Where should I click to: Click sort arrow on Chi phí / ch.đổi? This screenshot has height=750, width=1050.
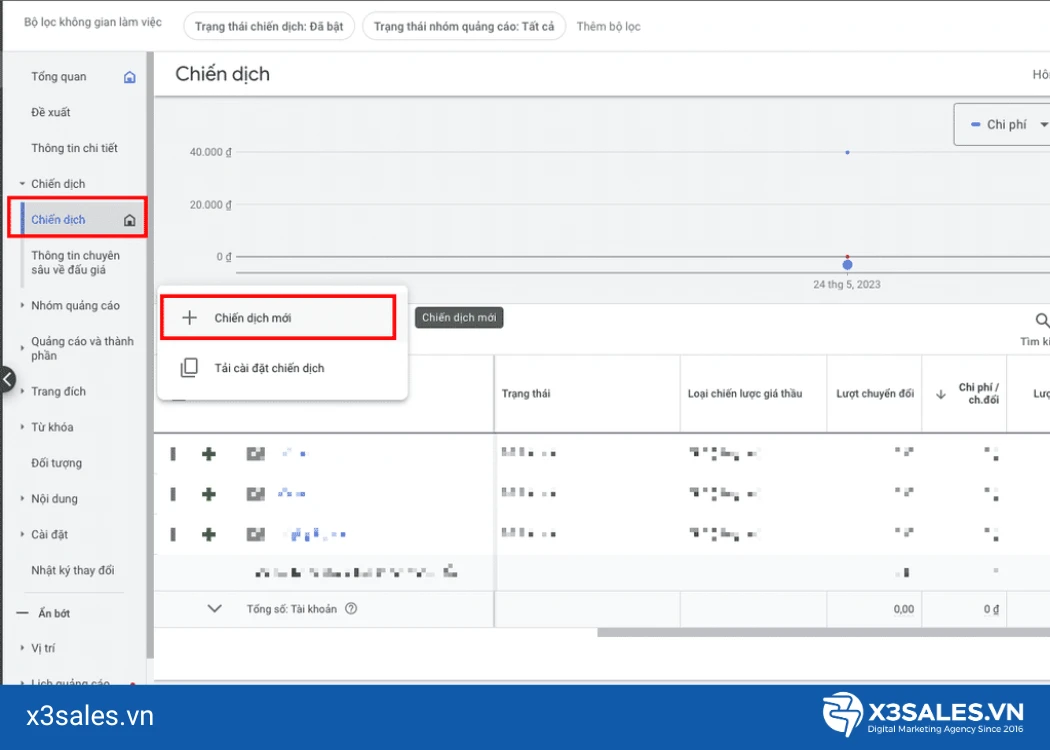[940, 394]
